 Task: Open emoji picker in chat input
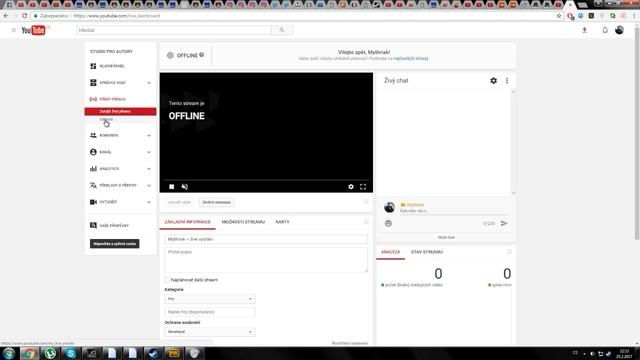(388, 223)
